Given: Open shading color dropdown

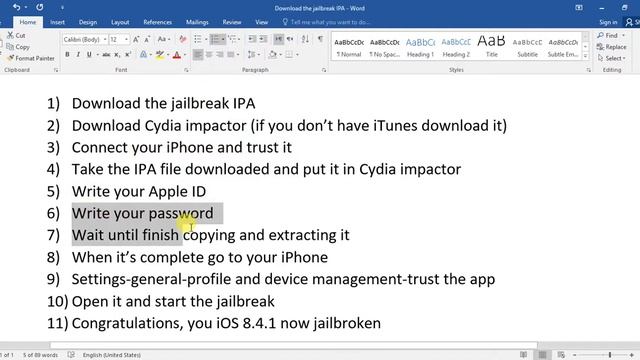Looking at the screenshot, I should 280,55.
